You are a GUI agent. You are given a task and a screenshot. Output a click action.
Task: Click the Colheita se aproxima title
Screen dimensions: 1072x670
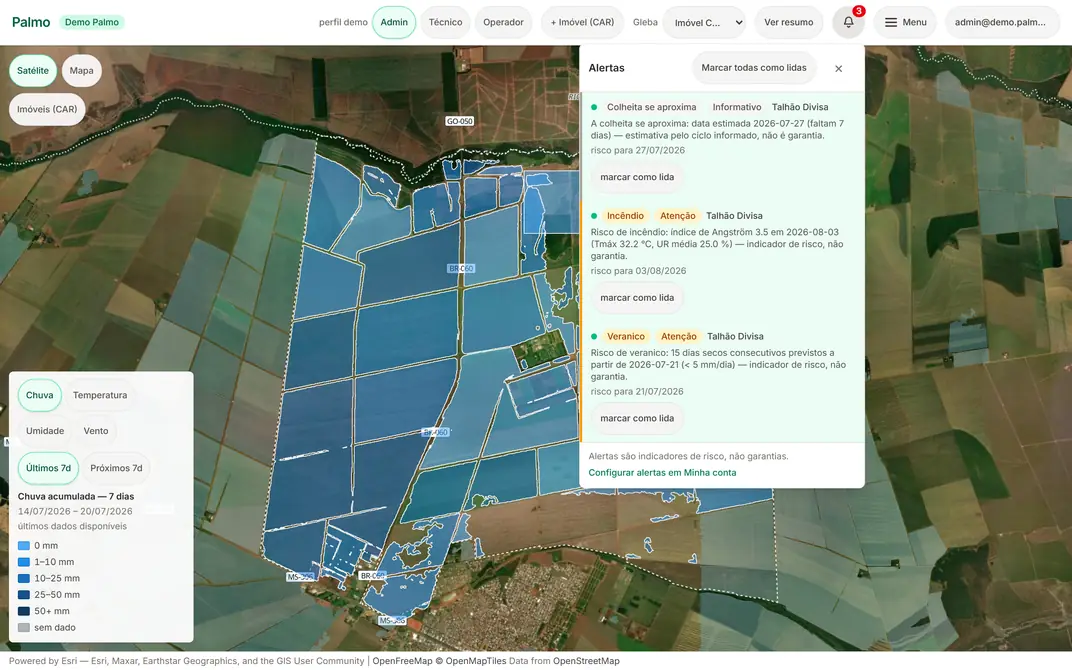click(x=652, y=107)
